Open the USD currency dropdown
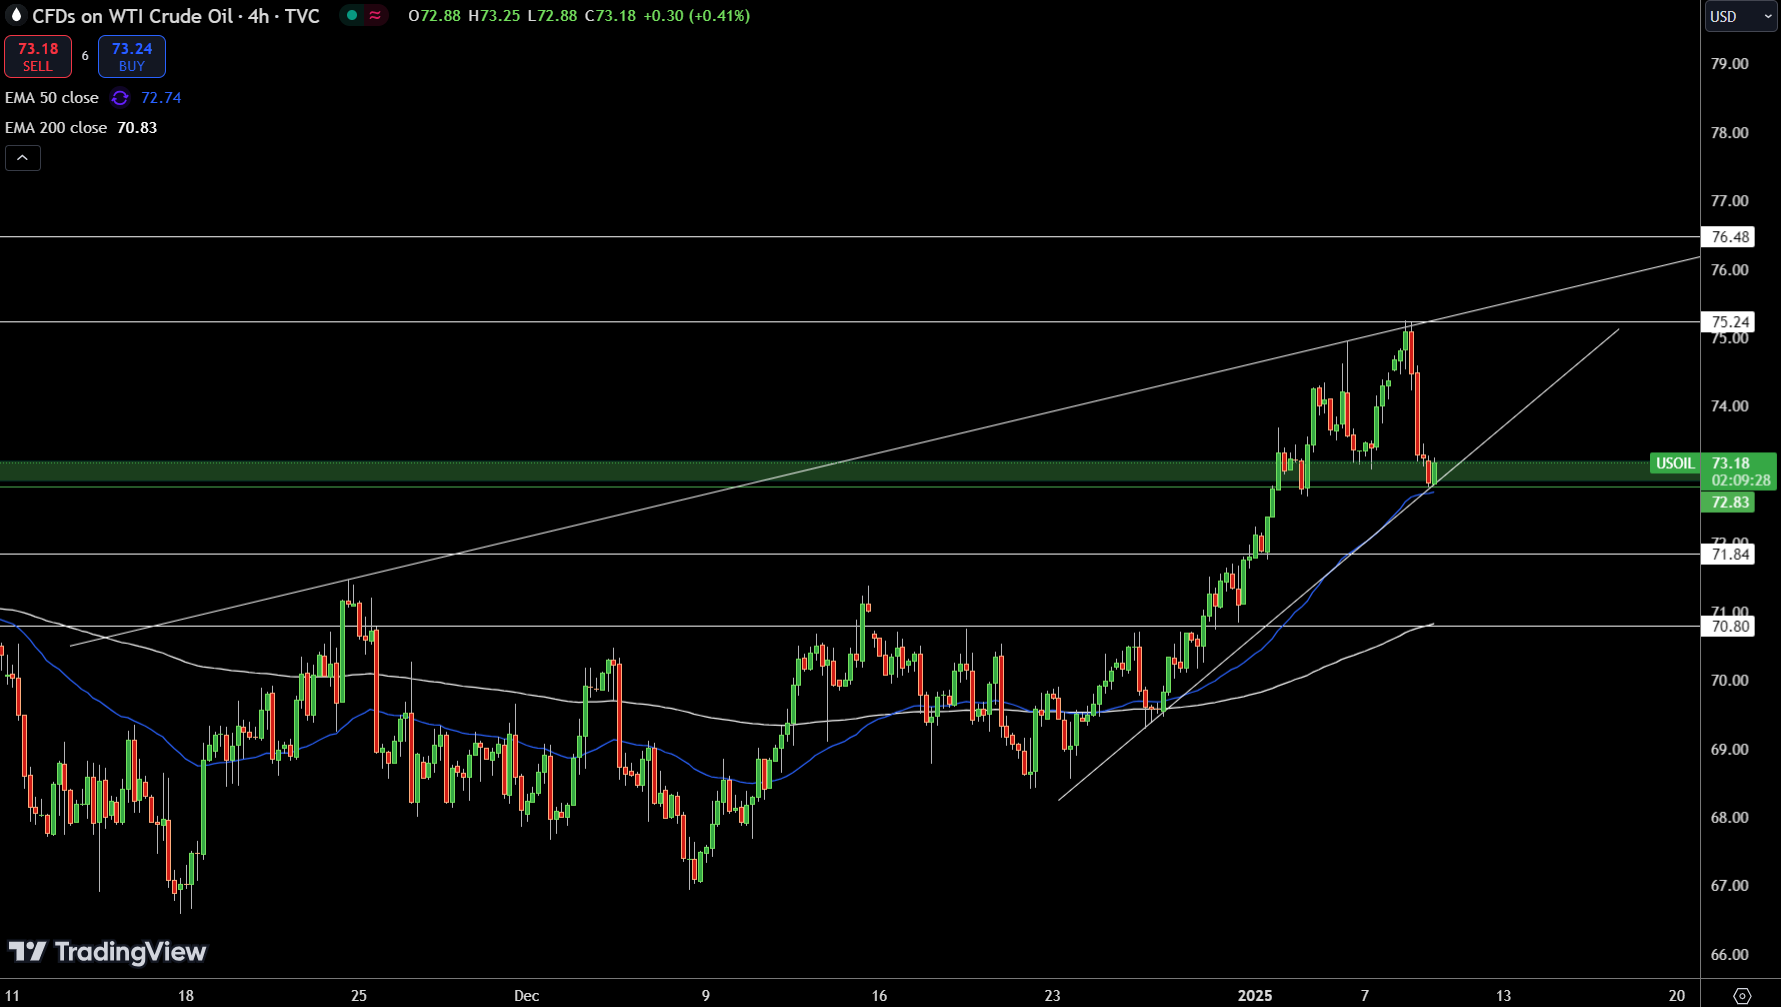This screenshot has height=1007, width=1781. tap(1741, 16)
